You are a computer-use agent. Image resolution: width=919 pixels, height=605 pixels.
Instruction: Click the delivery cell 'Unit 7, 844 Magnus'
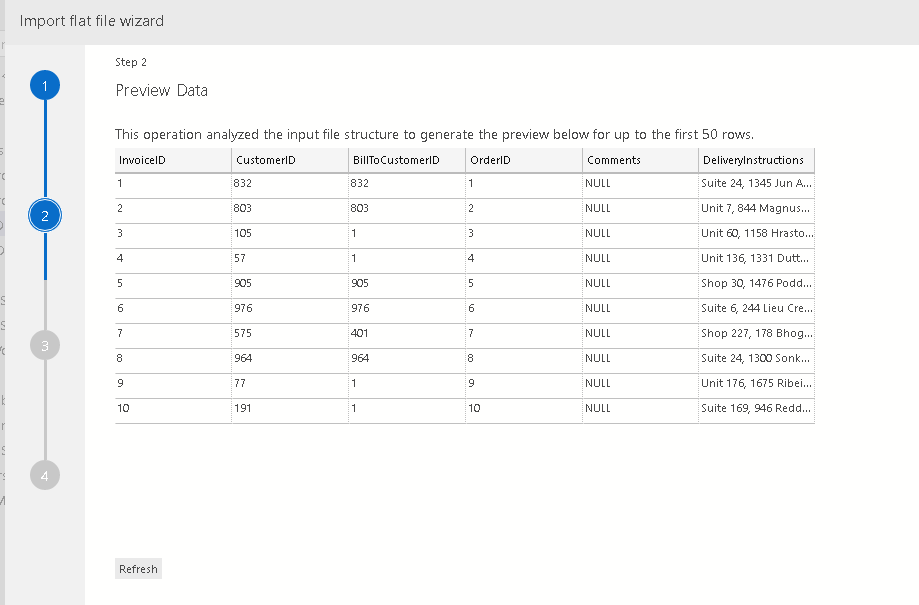756,209
